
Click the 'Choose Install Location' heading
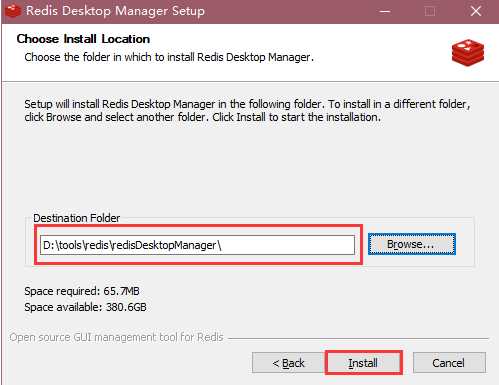click(83, 39)
